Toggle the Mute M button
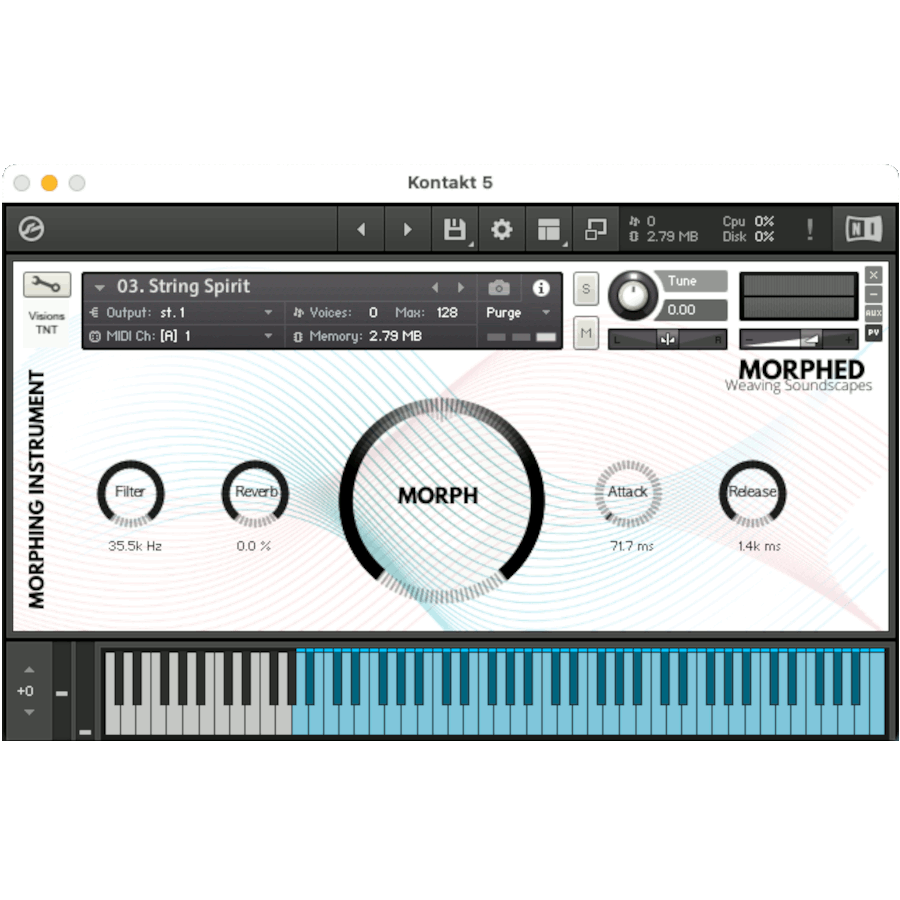Screen dimensions: 900x900 pyautogui.click(x=586, y=333)
